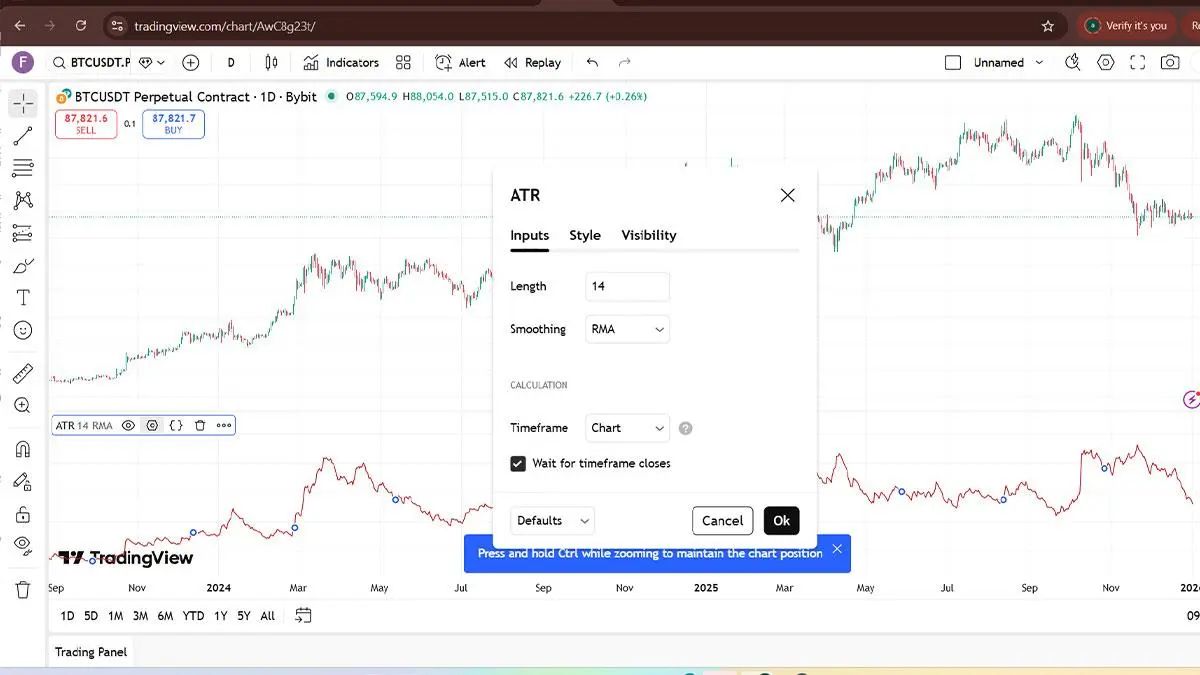Viewport: 1200px width, 675px height.
Task: Open ATR source code braces icon
Action: point(176,425)
